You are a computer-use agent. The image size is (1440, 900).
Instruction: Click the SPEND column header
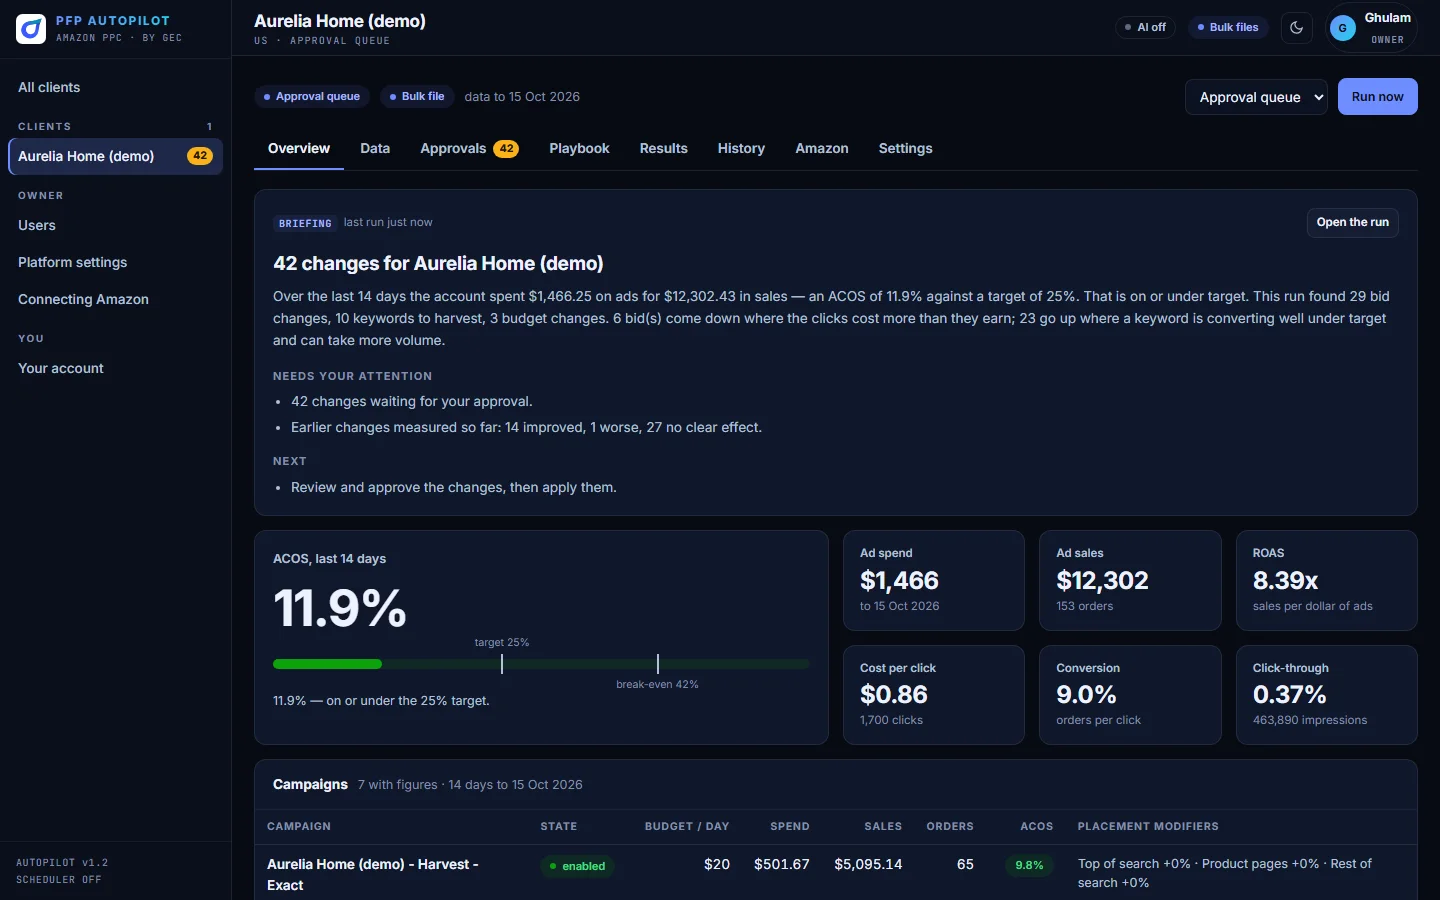[790, 826]
